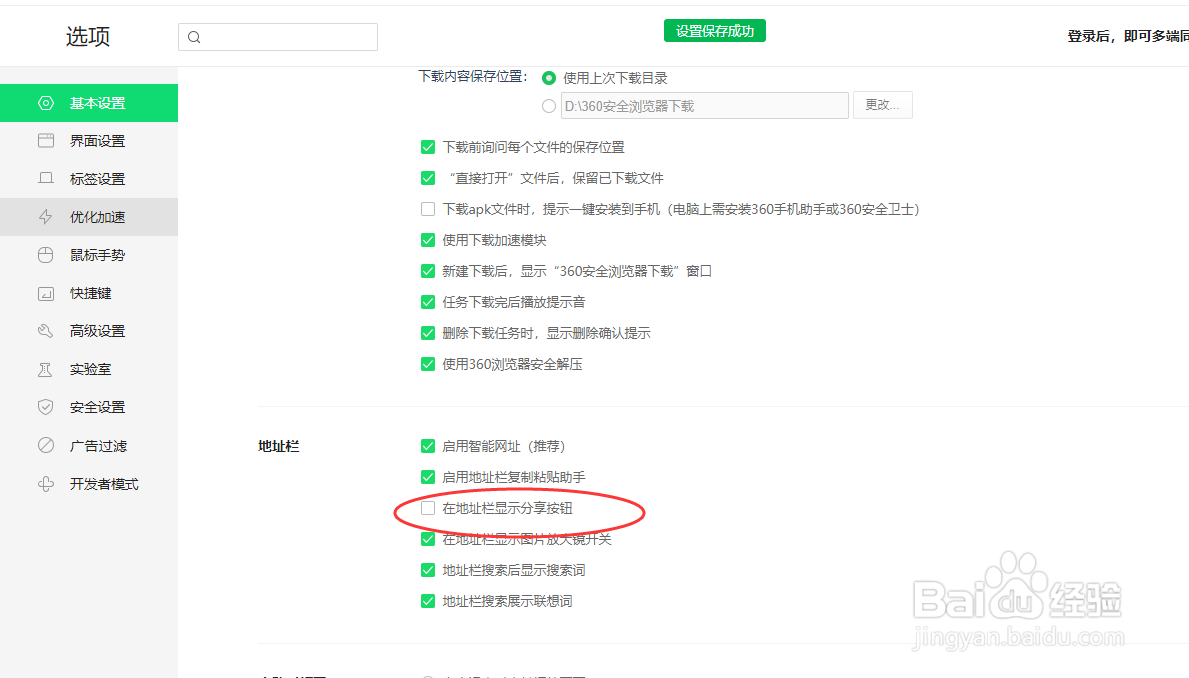Toggle 地址栏搜索后显示搜索词 checkbox
Image resolution: width=1189 pixels, height=678 pixels.
click(428, 570)
